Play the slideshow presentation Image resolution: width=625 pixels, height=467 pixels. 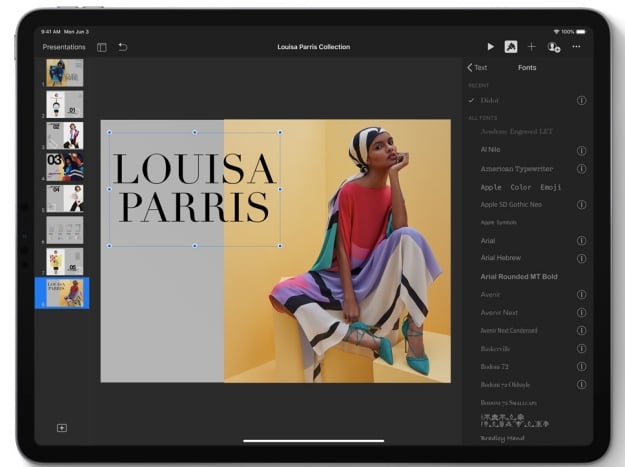point(490,47)
